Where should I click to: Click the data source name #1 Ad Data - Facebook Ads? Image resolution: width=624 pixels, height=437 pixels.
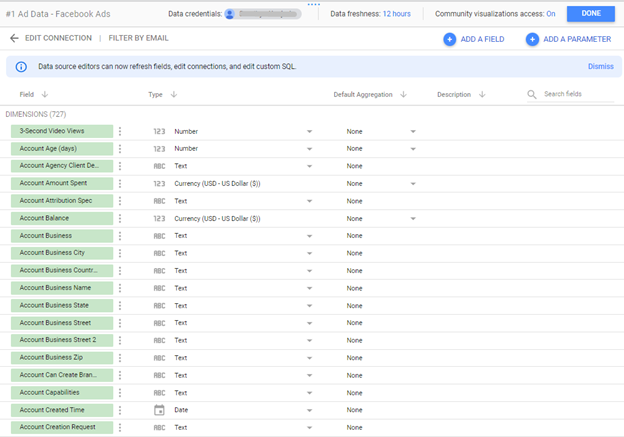[58, 14]
